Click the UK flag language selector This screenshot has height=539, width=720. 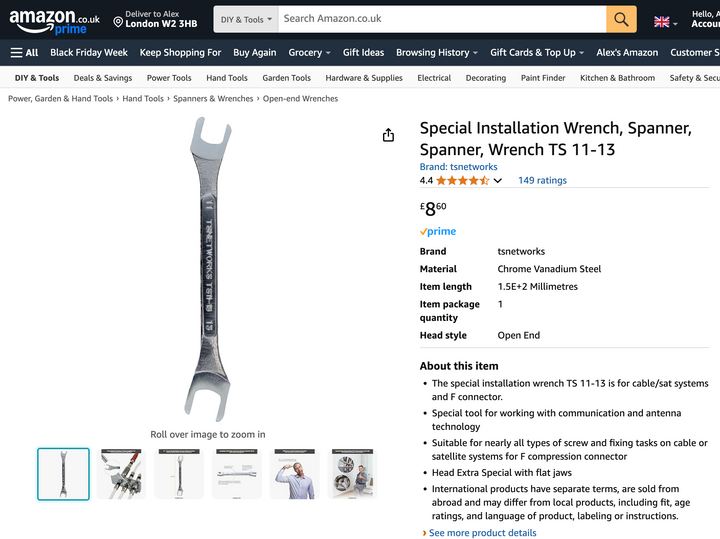[x=661, y=21]
